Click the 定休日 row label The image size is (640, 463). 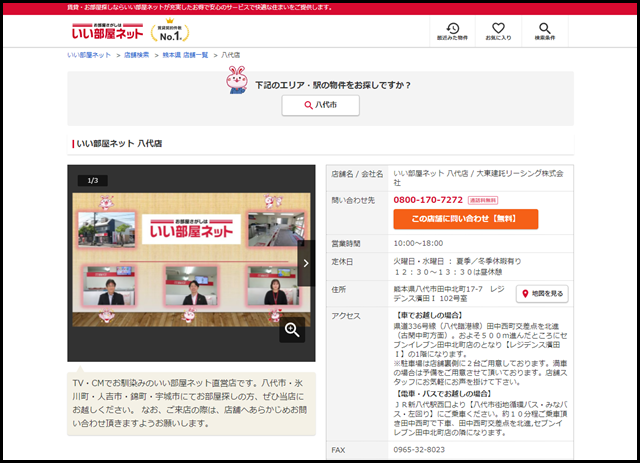point(342,262)
